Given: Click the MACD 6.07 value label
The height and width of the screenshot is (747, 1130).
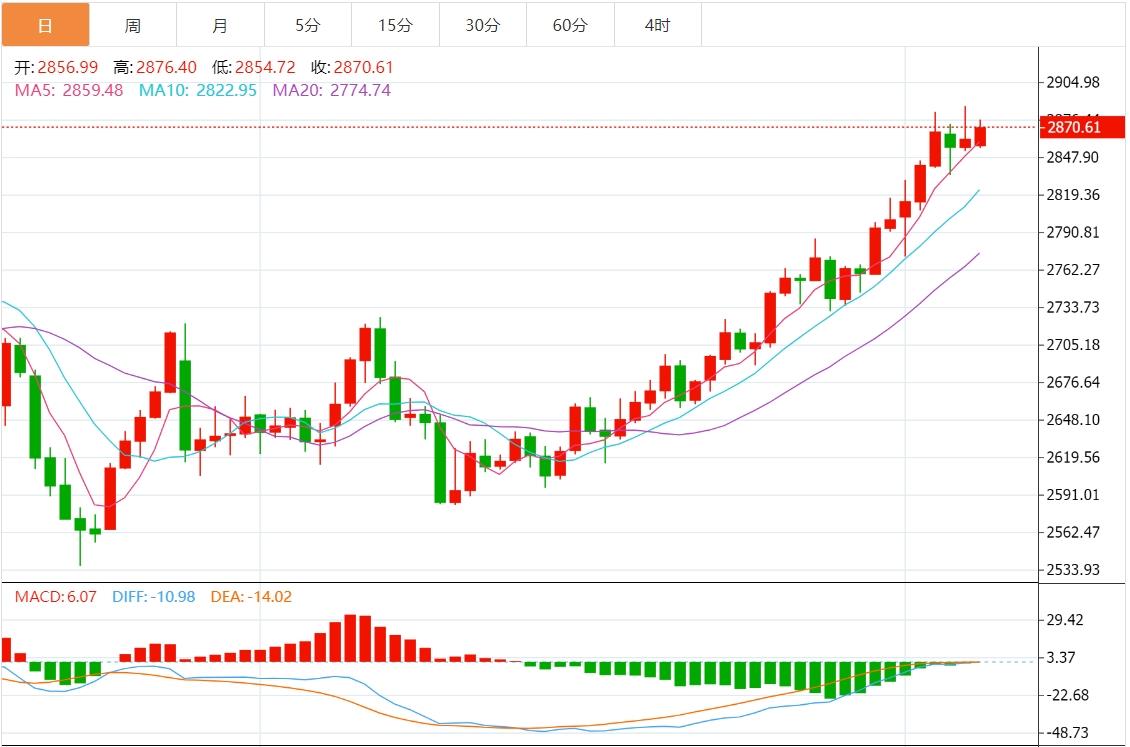Looking at the screenshot, I should click(55, 597).
